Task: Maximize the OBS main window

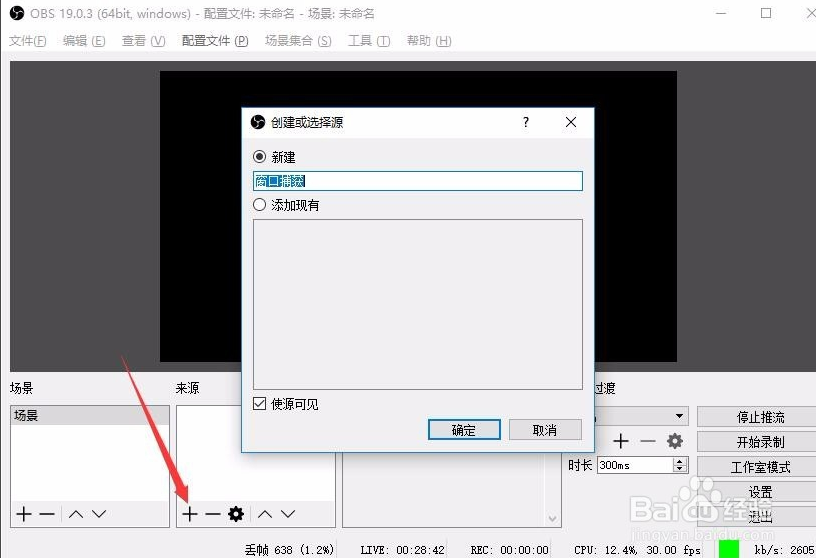Action: coord(766,13)
